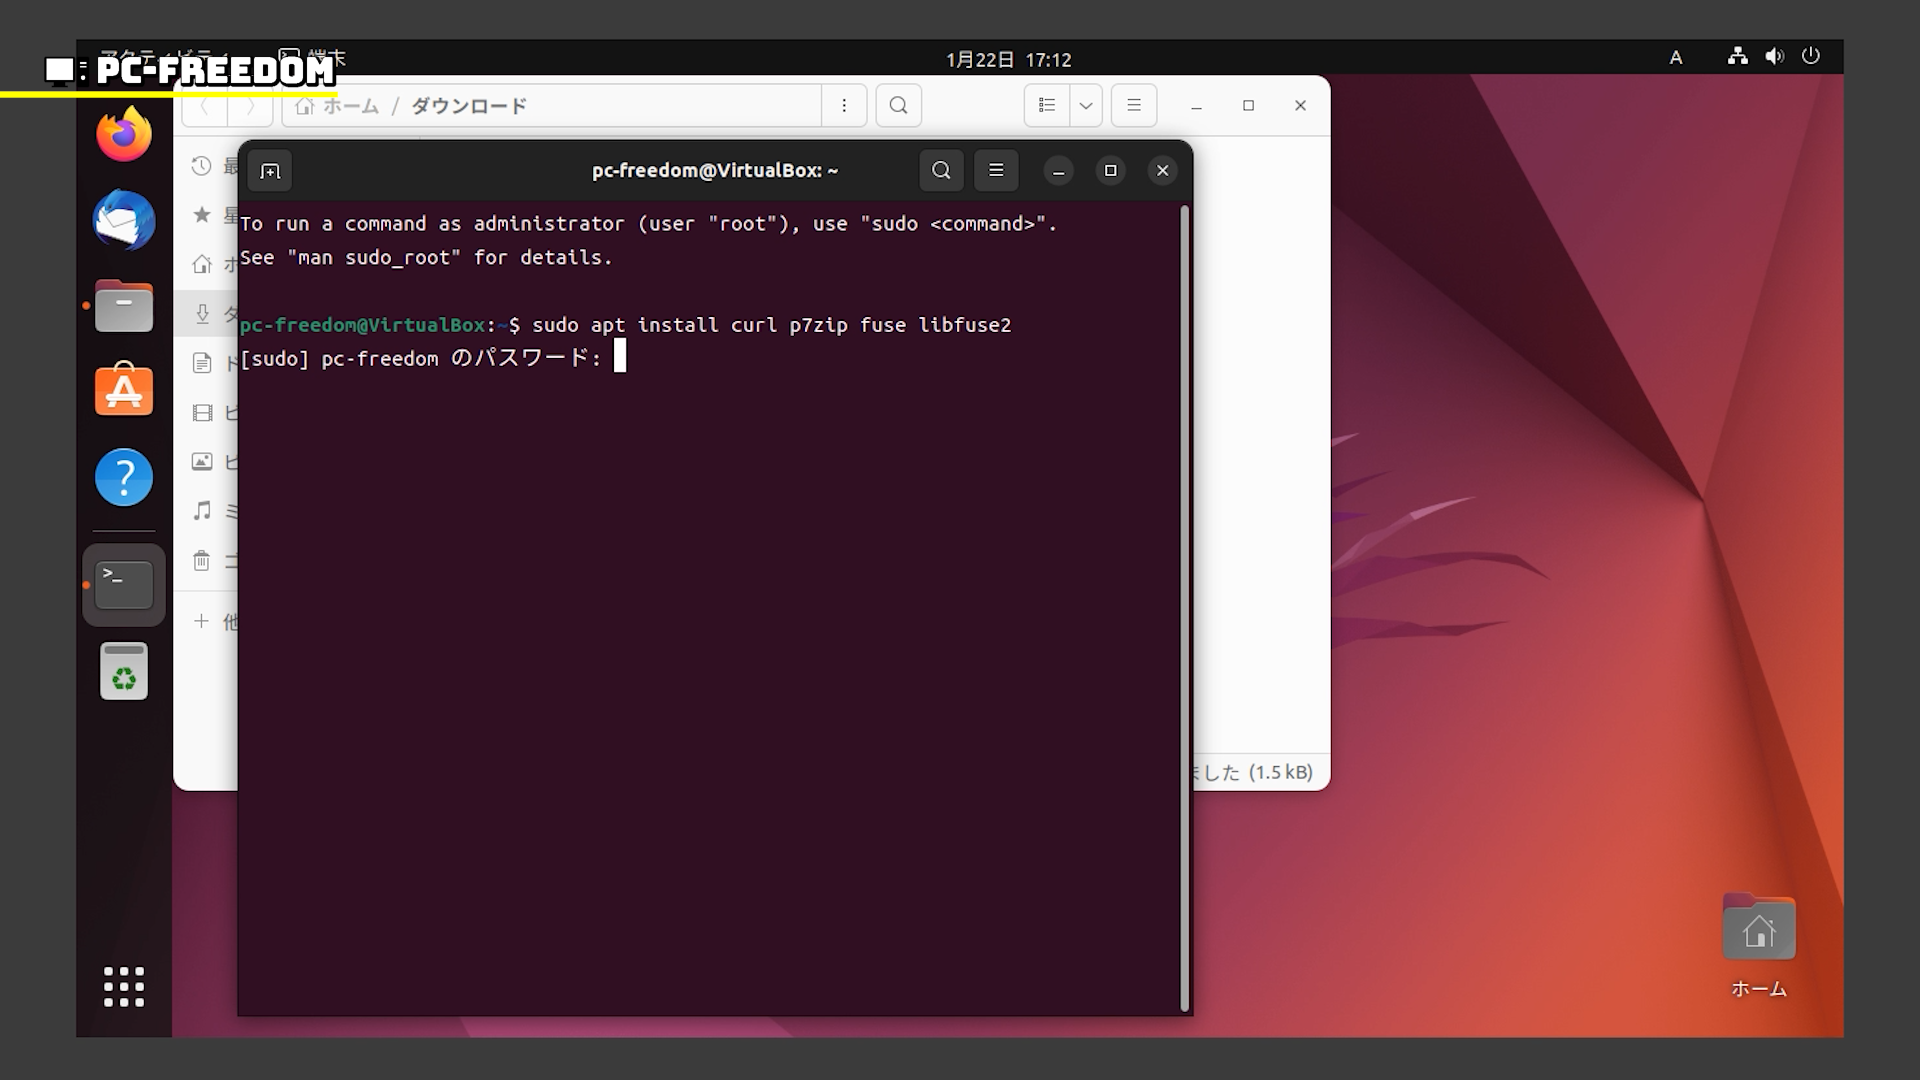Screen dimensions: 1920x1080
Task: Expand the view options dropdown arrow
Action: click(1085, 106)
